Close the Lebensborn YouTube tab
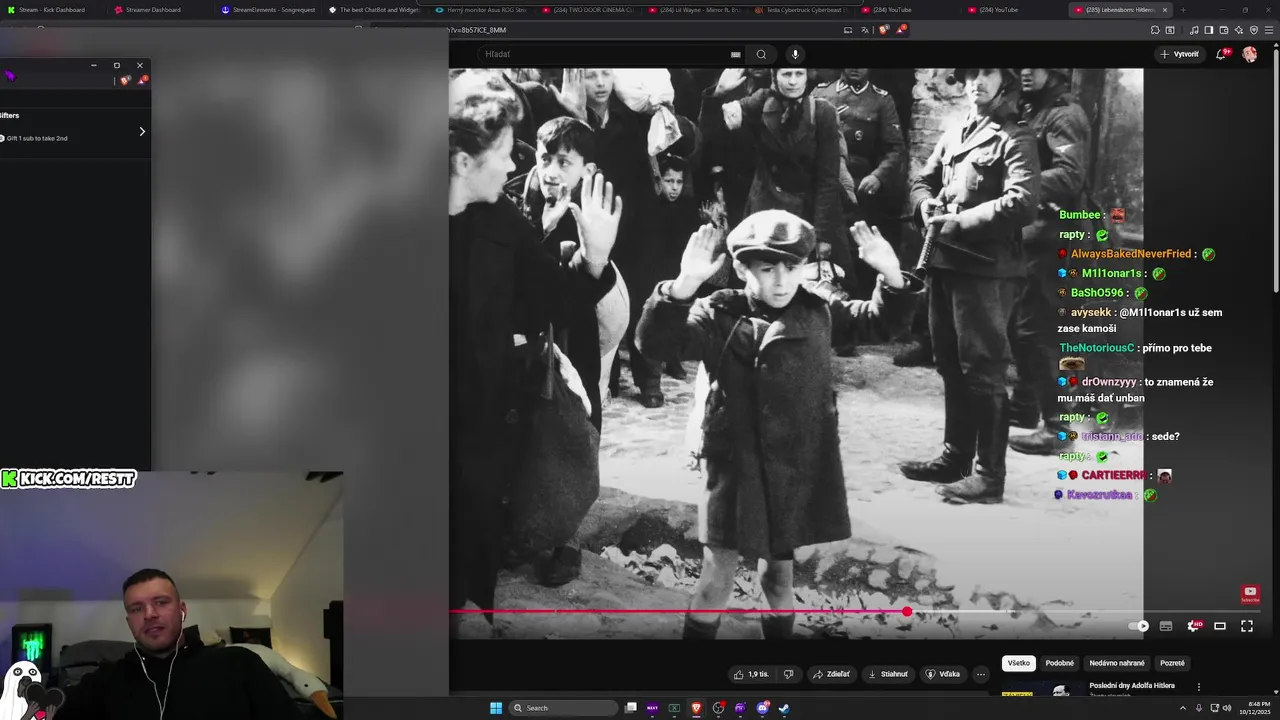1280x720 pixels. [1165, 10]
